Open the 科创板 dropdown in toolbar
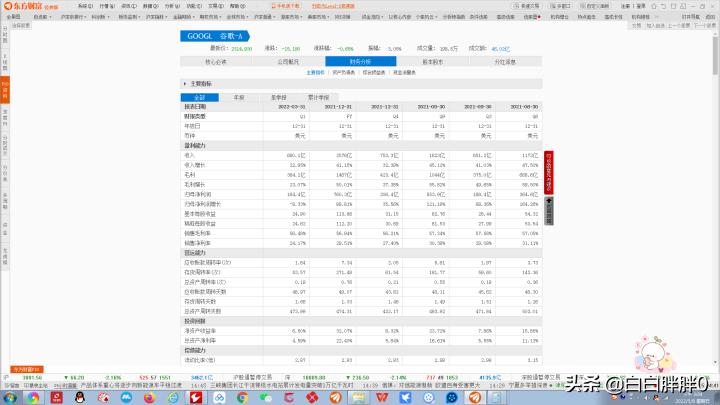Screen dimensions: 720x405 (100, 17)
